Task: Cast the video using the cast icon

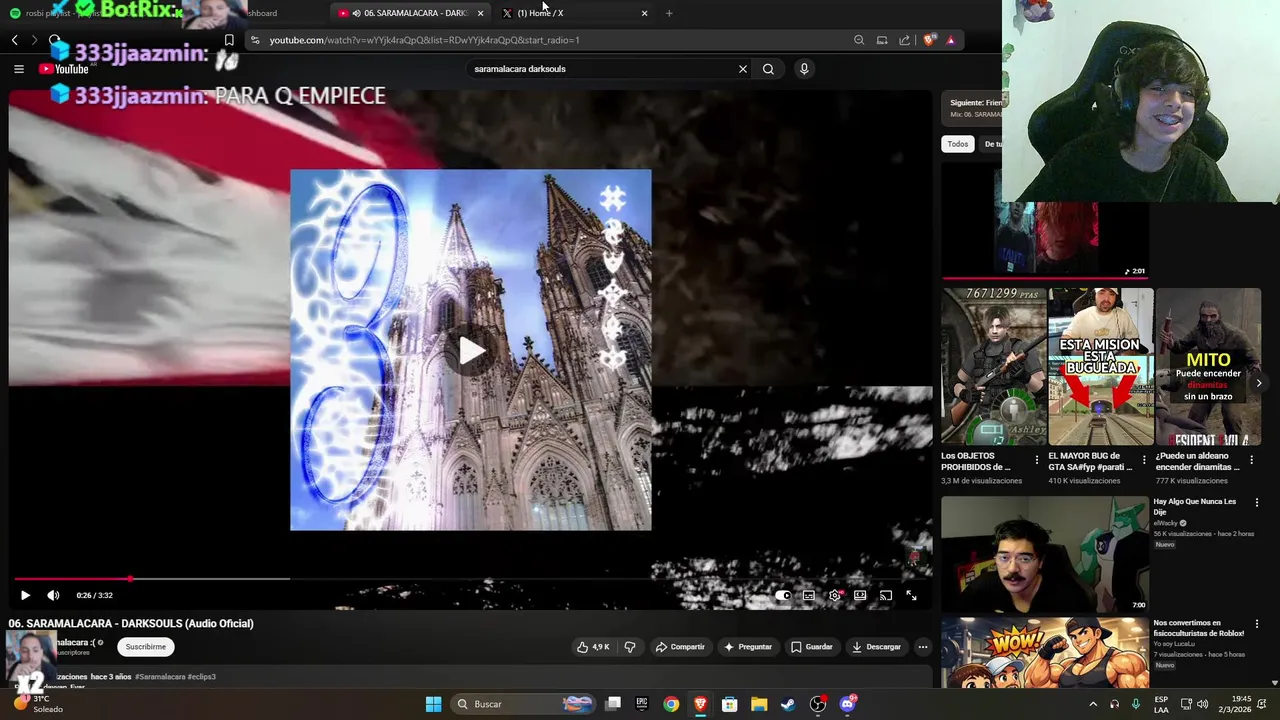Action: click(886, 595)
